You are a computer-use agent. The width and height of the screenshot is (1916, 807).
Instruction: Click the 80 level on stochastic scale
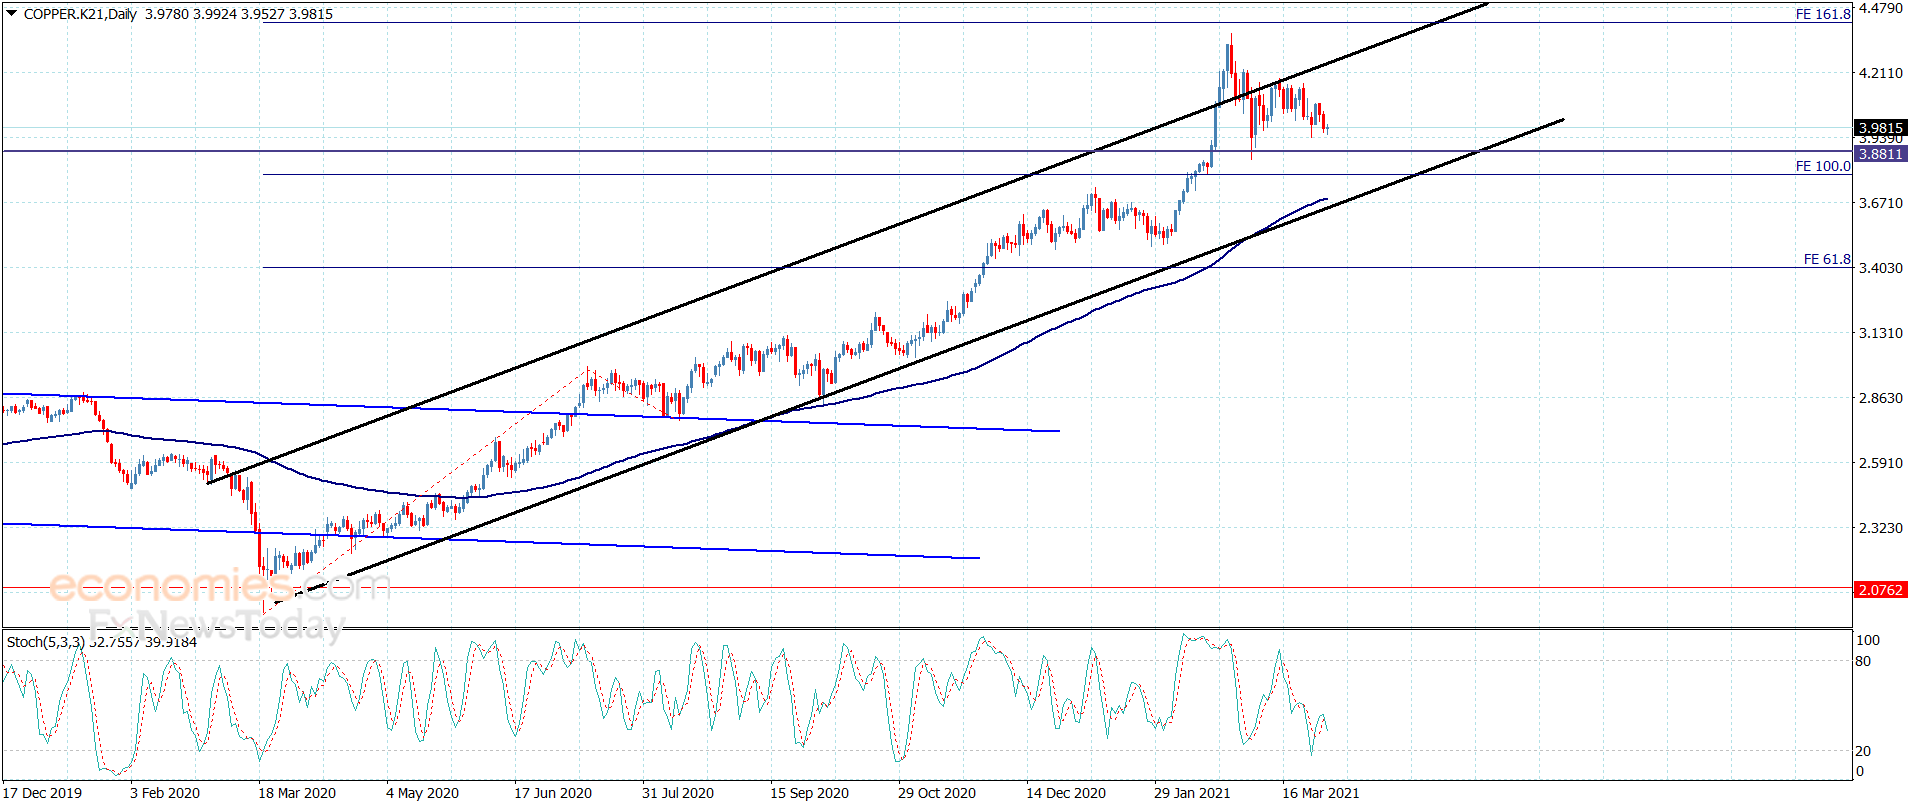pos(1863,661)
